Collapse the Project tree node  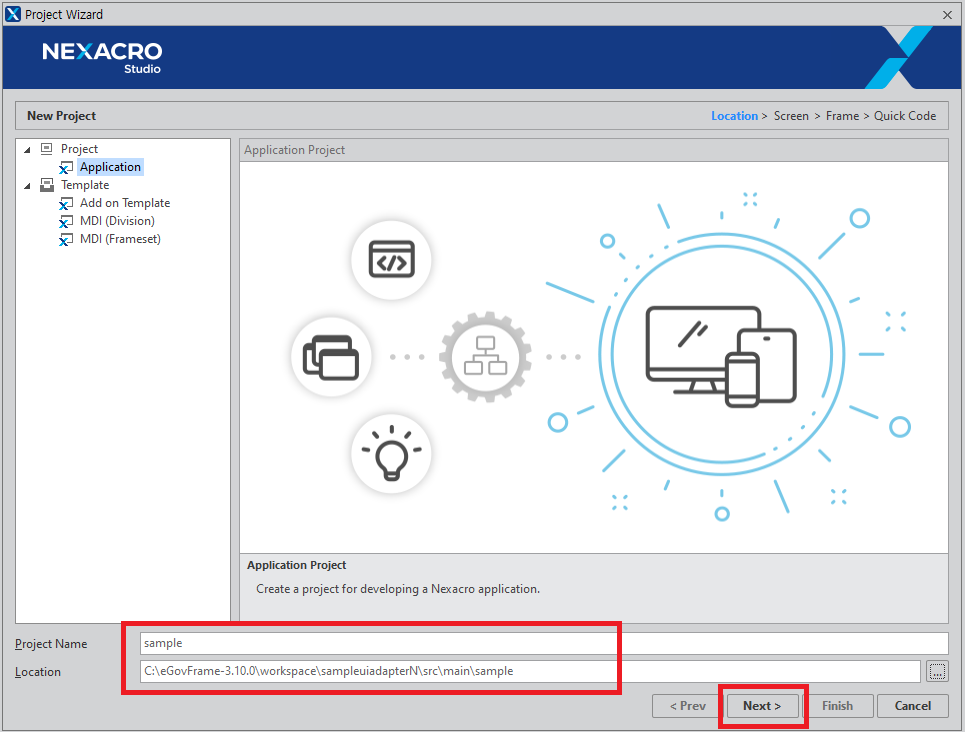point(27,149)
